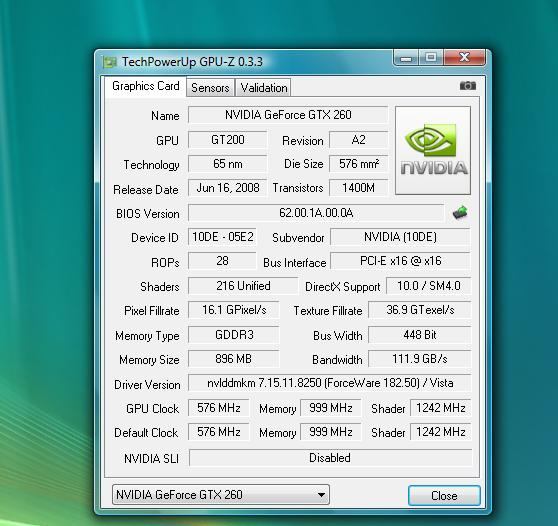The width and height of the screenshot is (558, 526).
Task: Click the 'BIOS Version' label
Action: click(148, 214)
